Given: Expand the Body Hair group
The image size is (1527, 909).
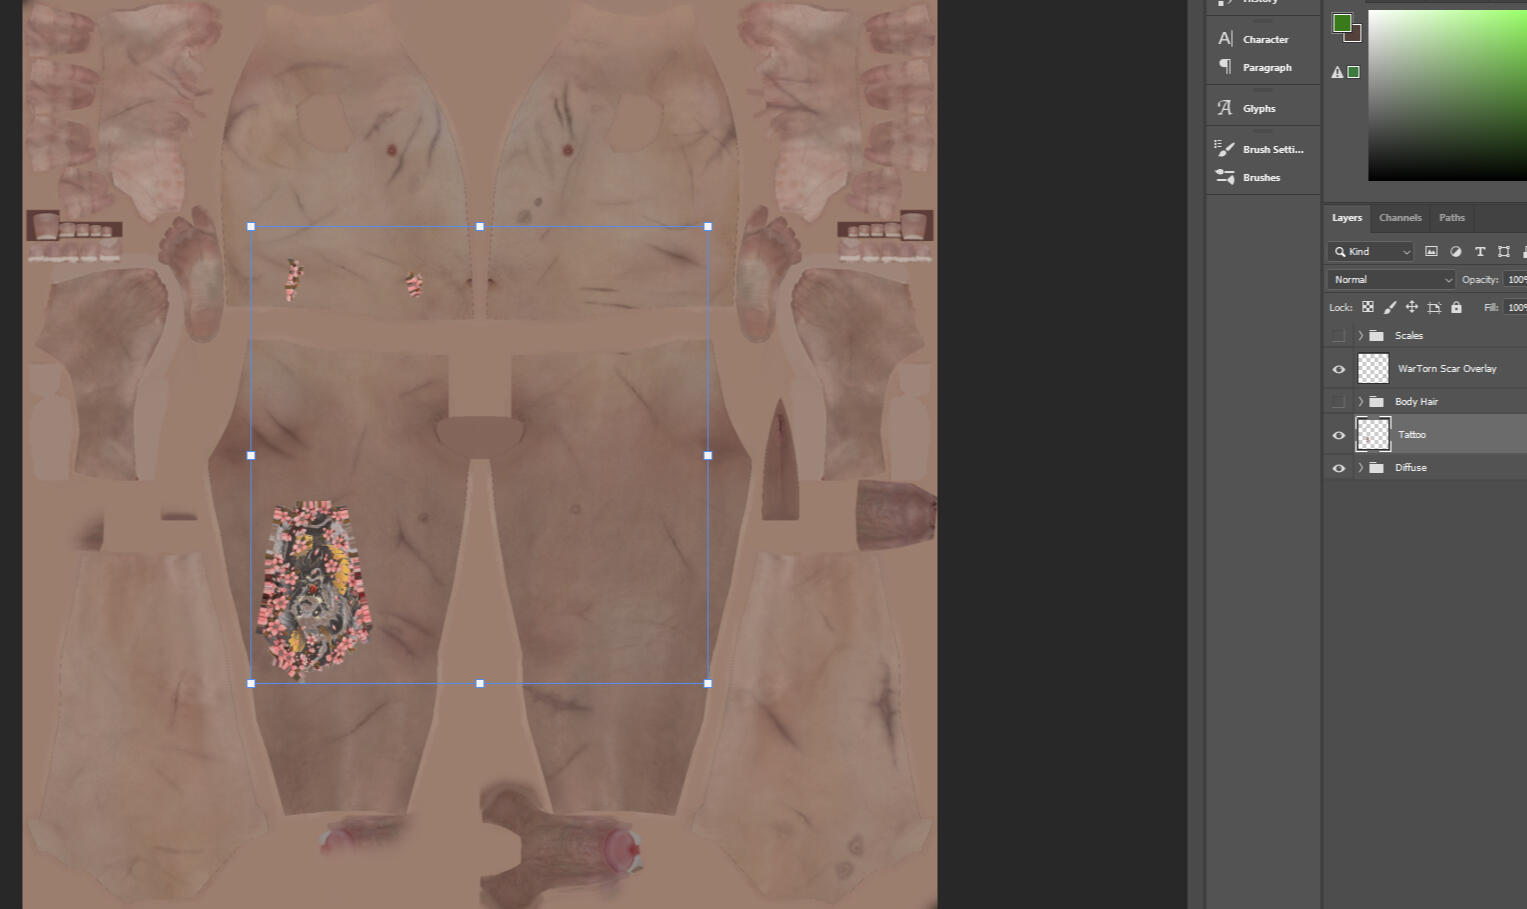Looking at the screenshot, I should tap(1360, 401).
